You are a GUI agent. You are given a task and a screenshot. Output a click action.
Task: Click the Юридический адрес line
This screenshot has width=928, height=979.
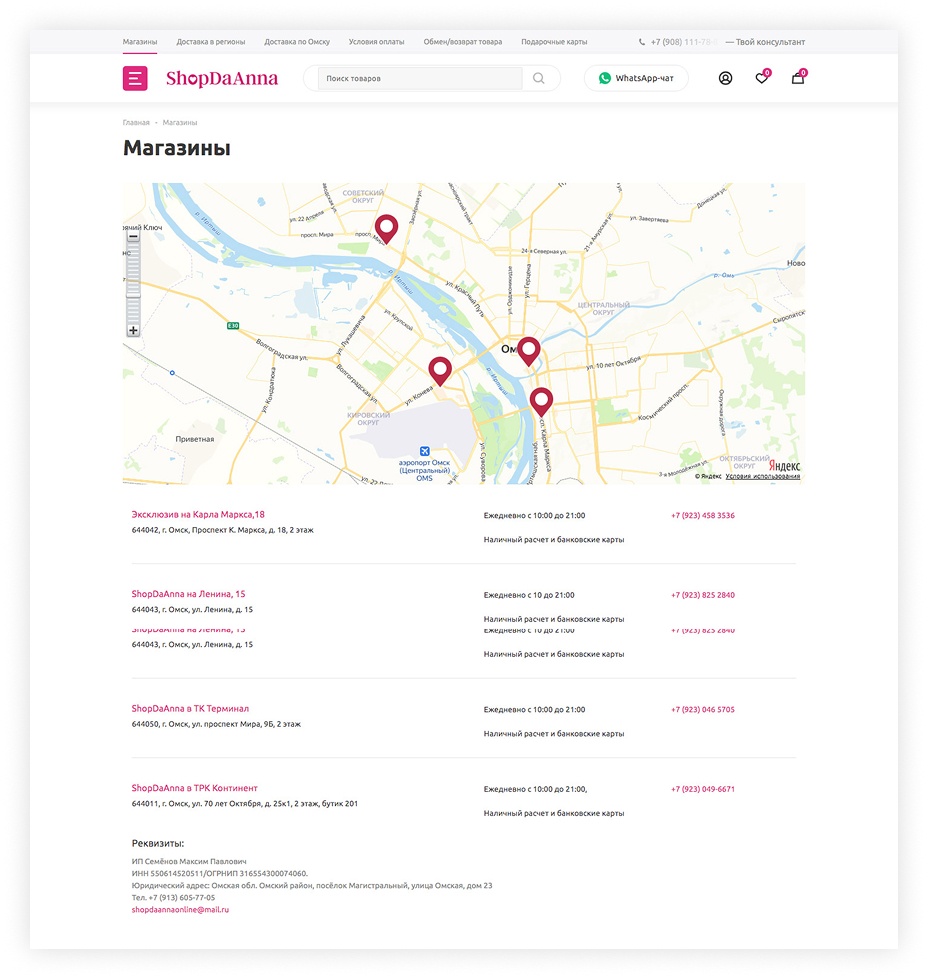(312, 885)
